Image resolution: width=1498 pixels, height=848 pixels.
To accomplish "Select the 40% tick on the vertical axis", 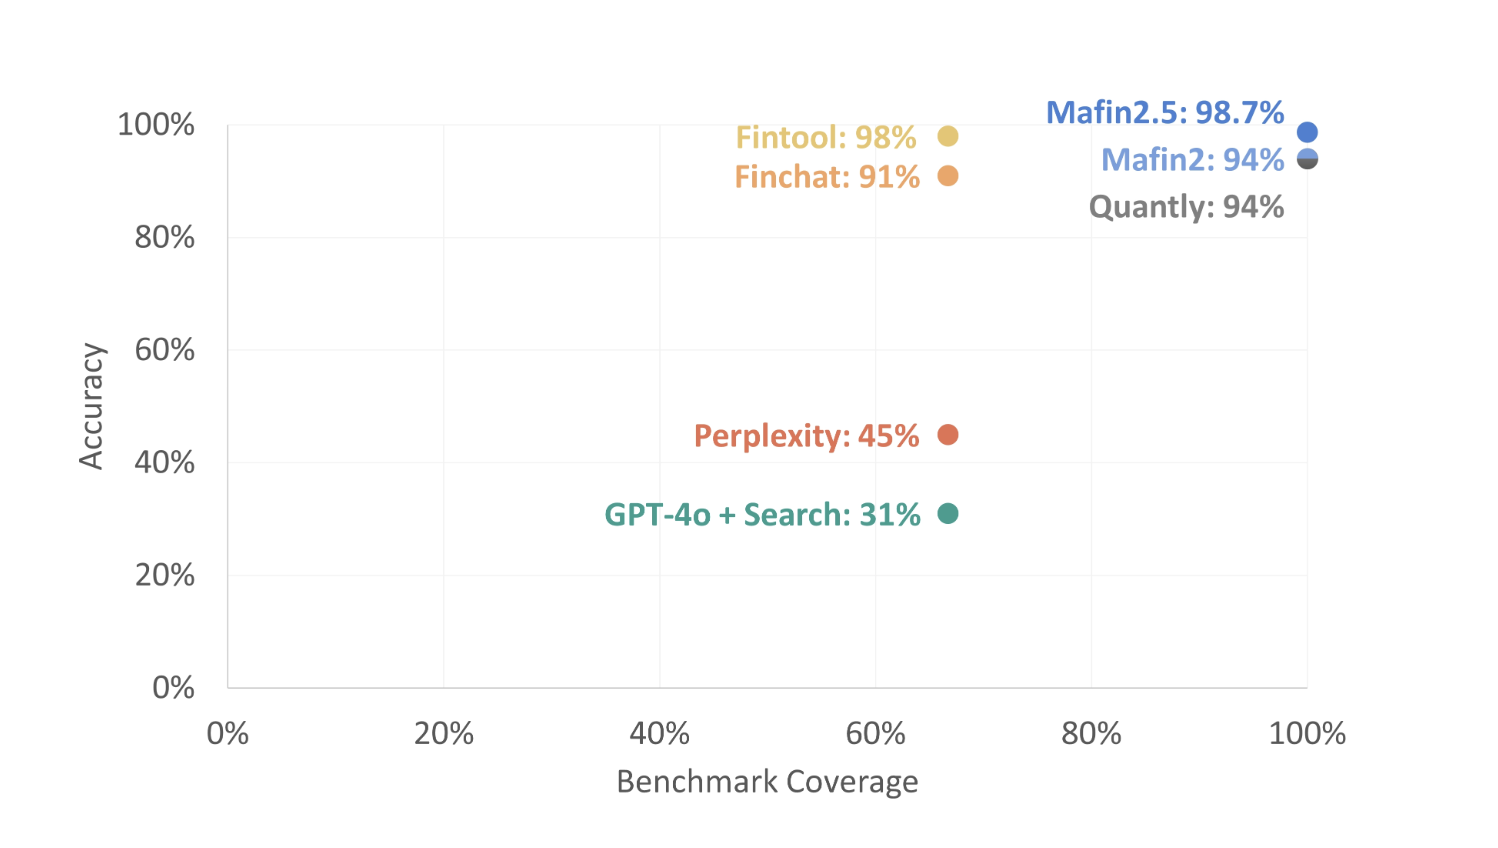I will coord(165,463).
